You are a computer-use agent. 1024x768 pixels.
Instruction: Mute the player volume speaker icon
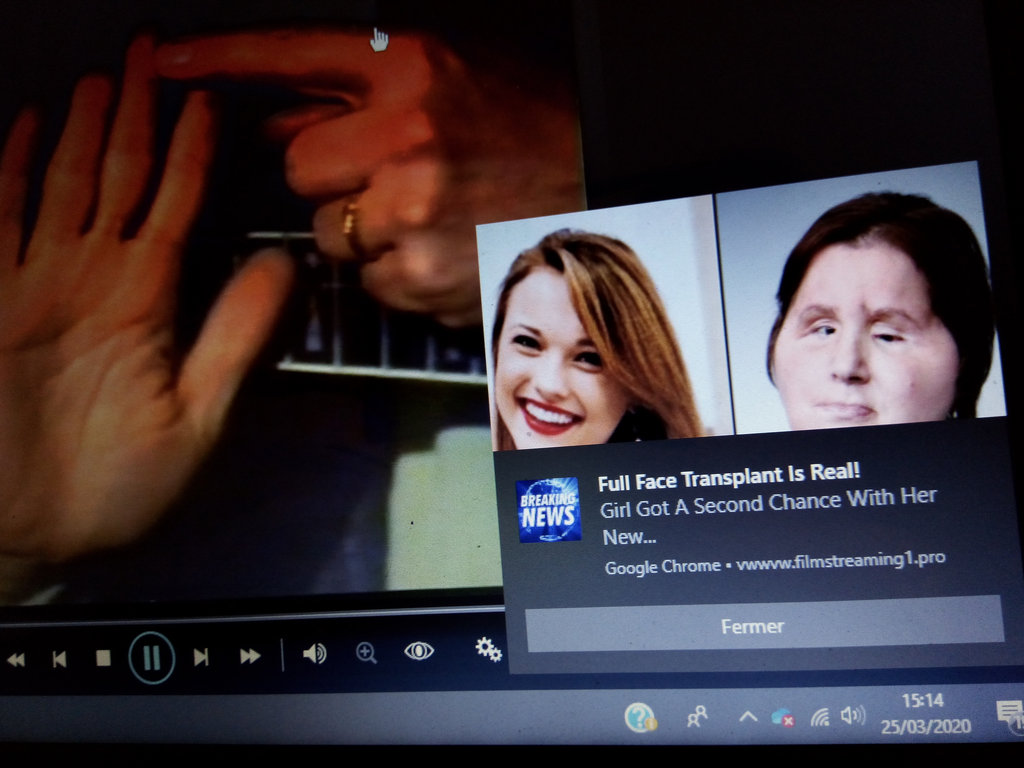[x=315, y=653]
